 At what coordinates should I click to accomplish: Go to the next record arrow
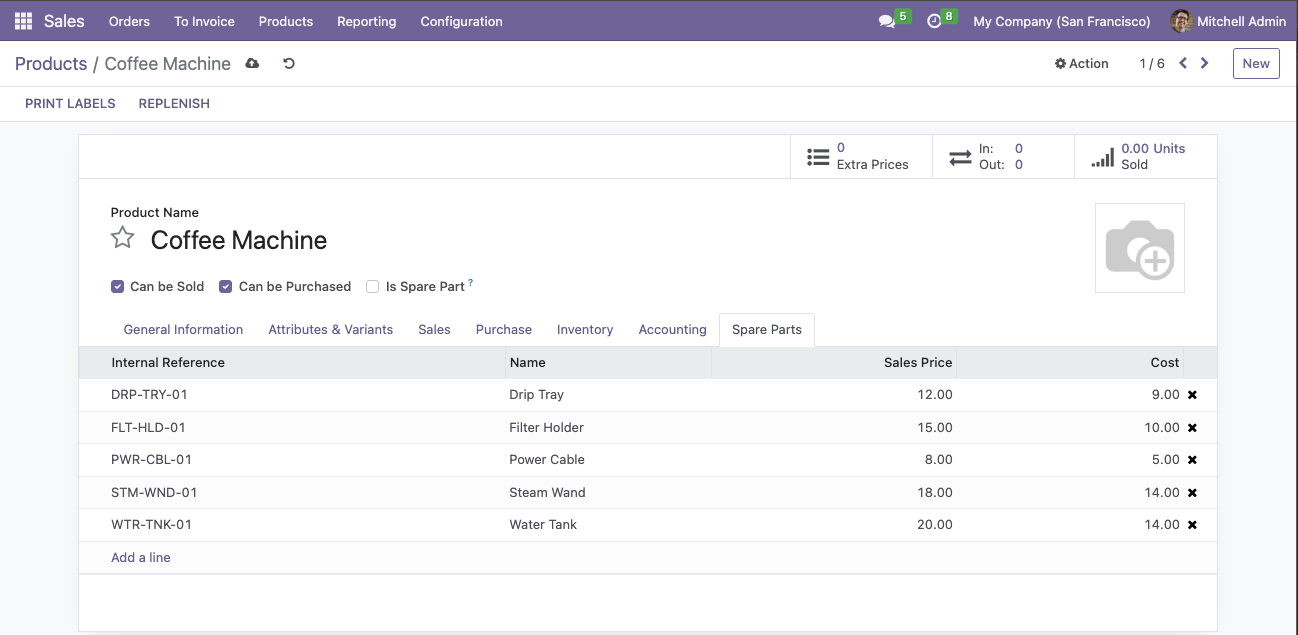pyautogui.click(x=1205, y=63)
